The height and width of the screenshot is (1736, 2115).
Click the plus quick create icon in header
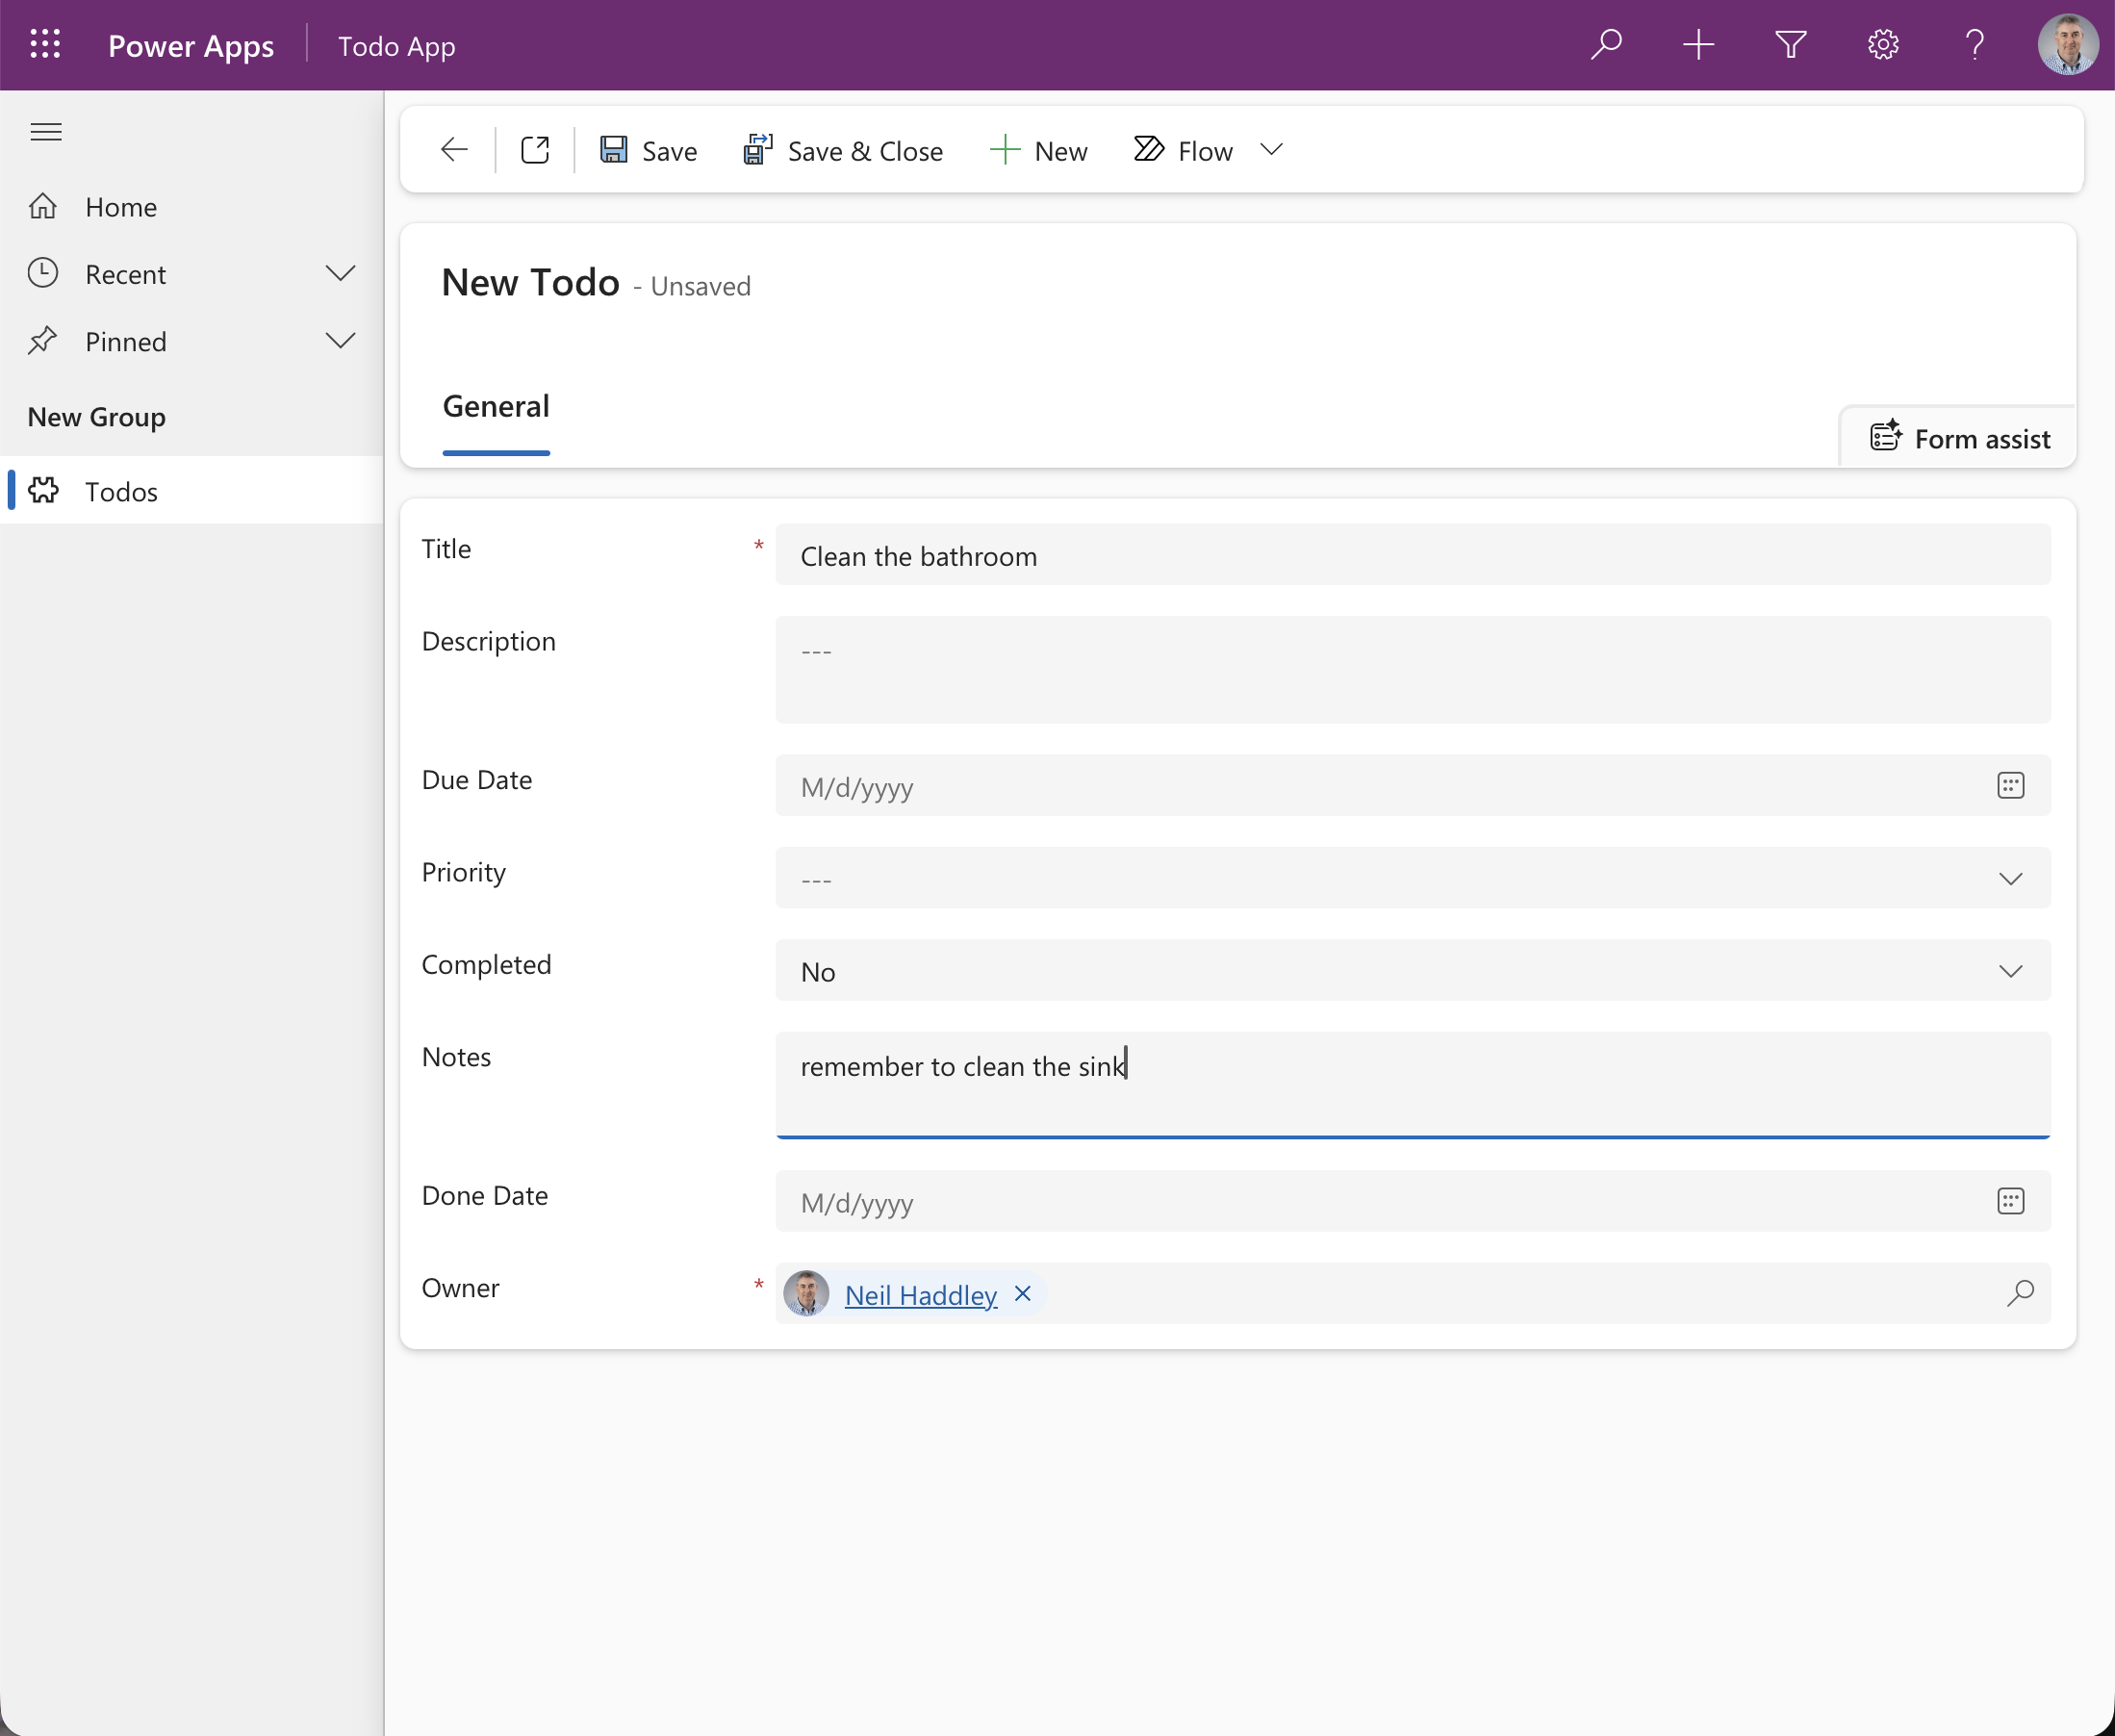tap(1698, 45)
